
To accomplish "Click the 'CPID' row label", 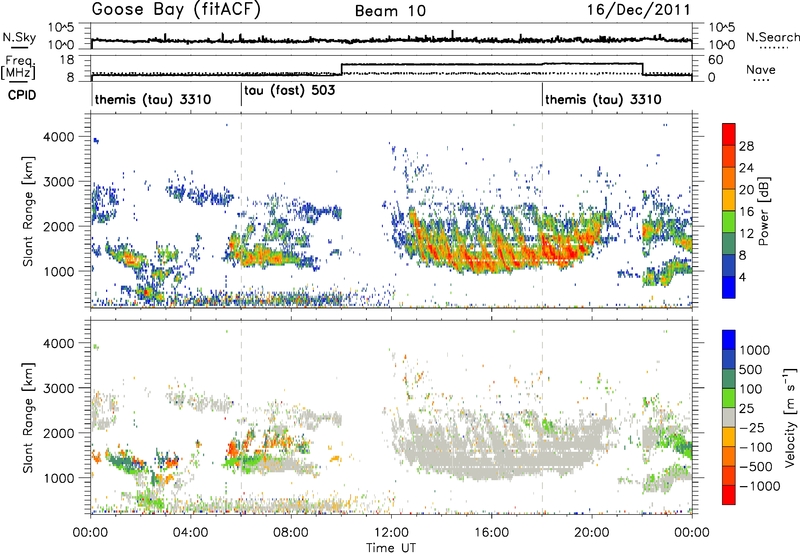I will point(22,95).
